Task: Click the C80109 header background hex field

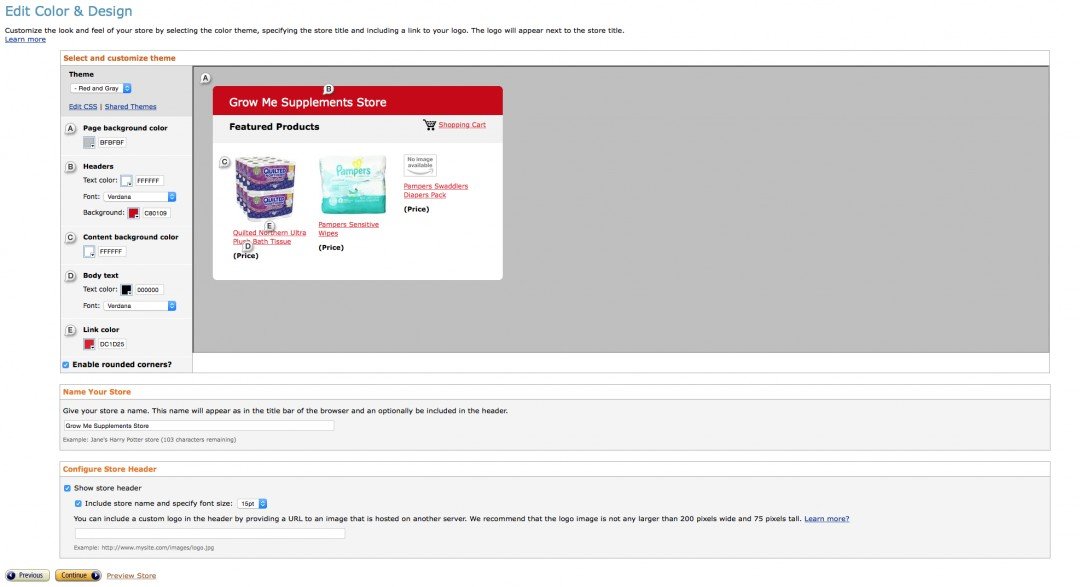Action: point(156,214)
